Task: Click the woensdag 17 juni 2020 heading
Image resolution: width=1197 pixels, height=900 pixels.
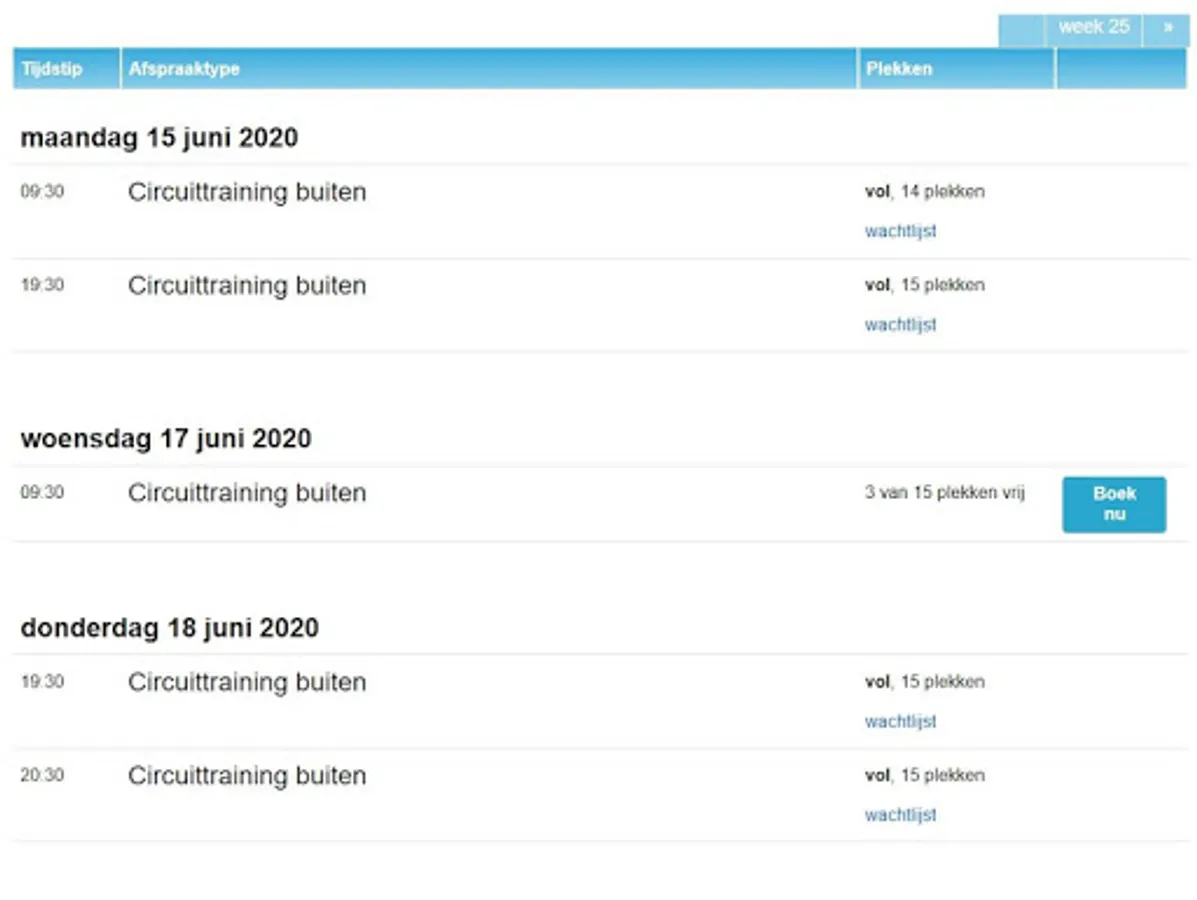Action: coord(166,439)
